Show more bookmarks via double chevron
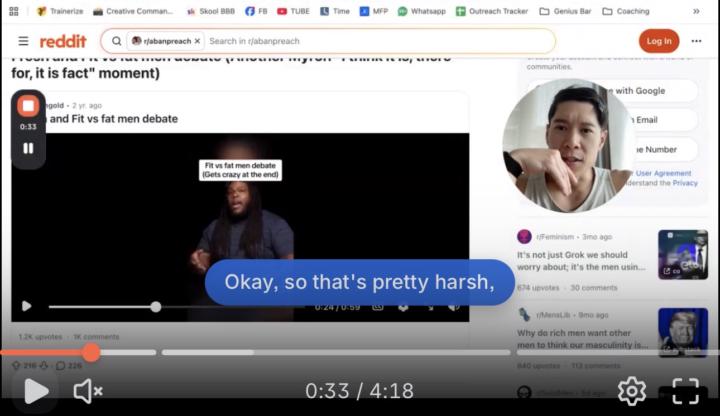Viewport: 720px width, 416px height. pyautogui.click(x=696, y=11)
